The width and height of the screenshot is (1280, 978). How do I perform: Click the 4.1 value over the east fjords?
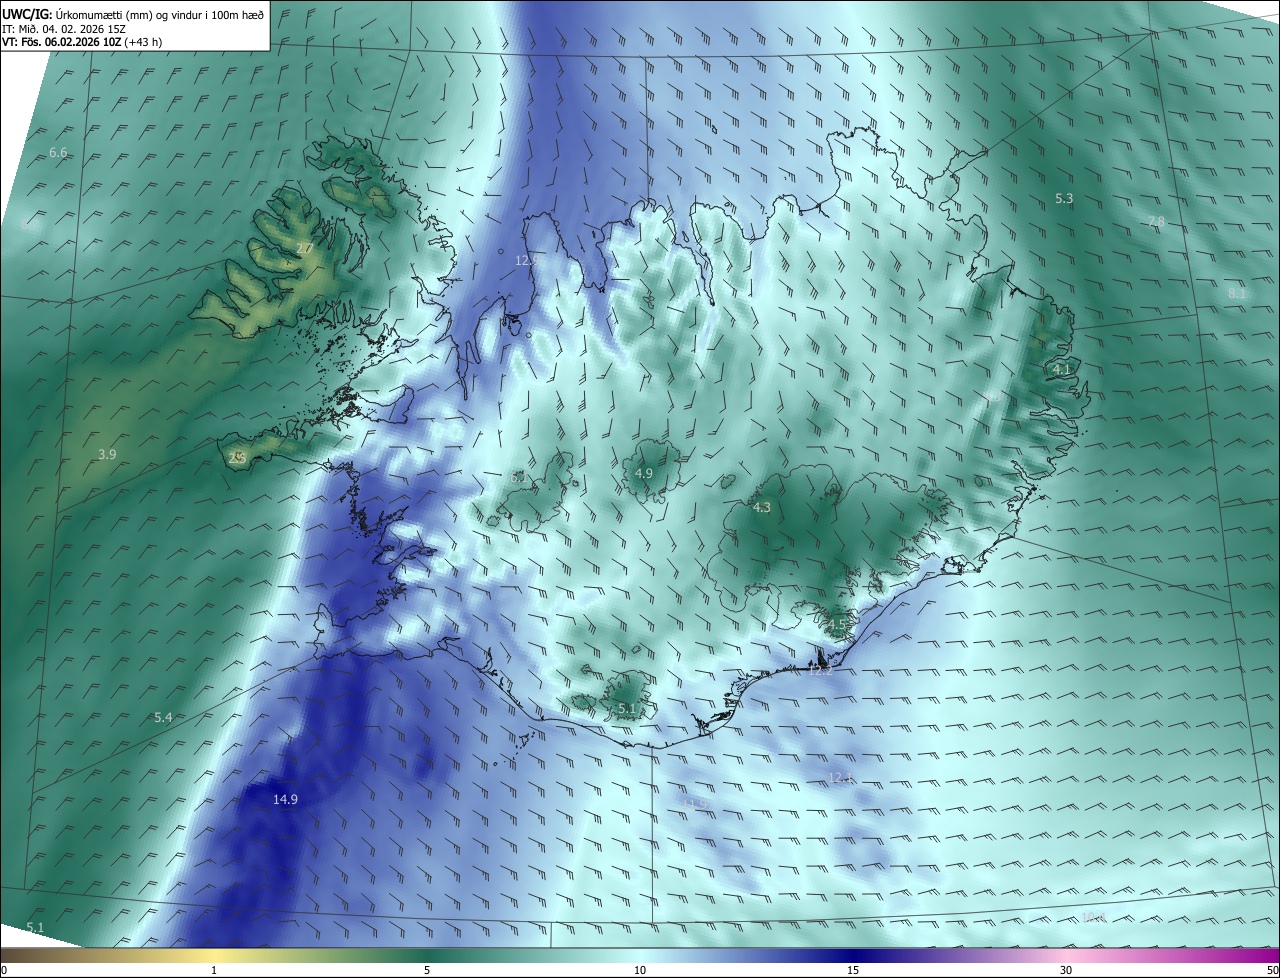1062,369
